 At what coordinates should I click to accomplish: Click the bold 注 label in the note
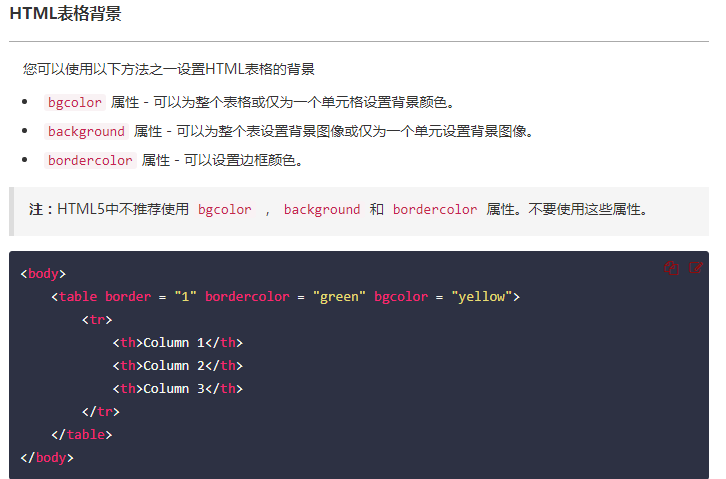coord(35,210)
